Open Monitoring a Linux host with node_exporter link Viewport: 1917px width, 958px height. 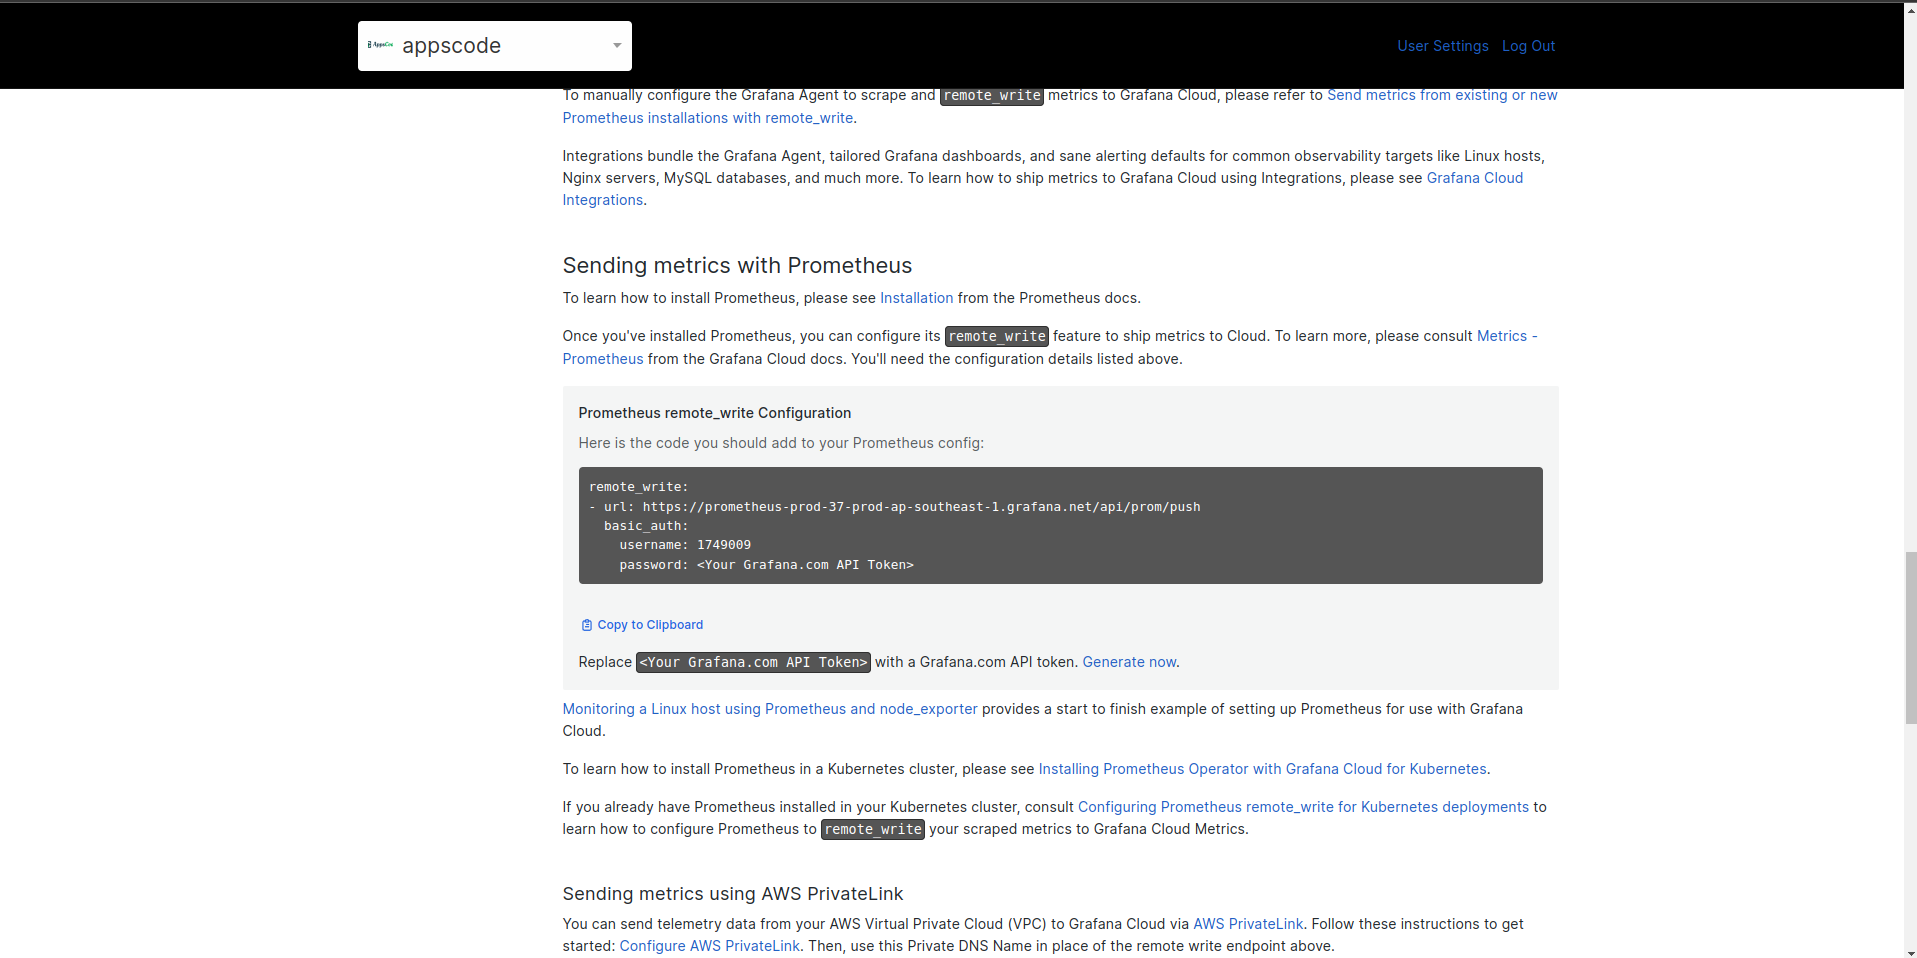point(769,709)
